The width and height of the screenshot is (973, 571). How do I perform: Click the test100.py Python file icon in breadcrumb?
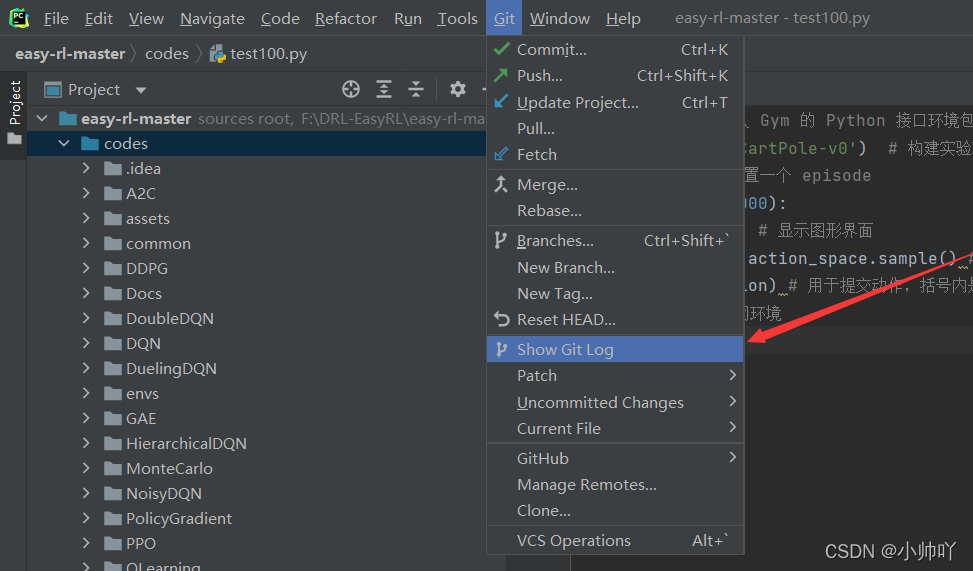pos(217,54)
